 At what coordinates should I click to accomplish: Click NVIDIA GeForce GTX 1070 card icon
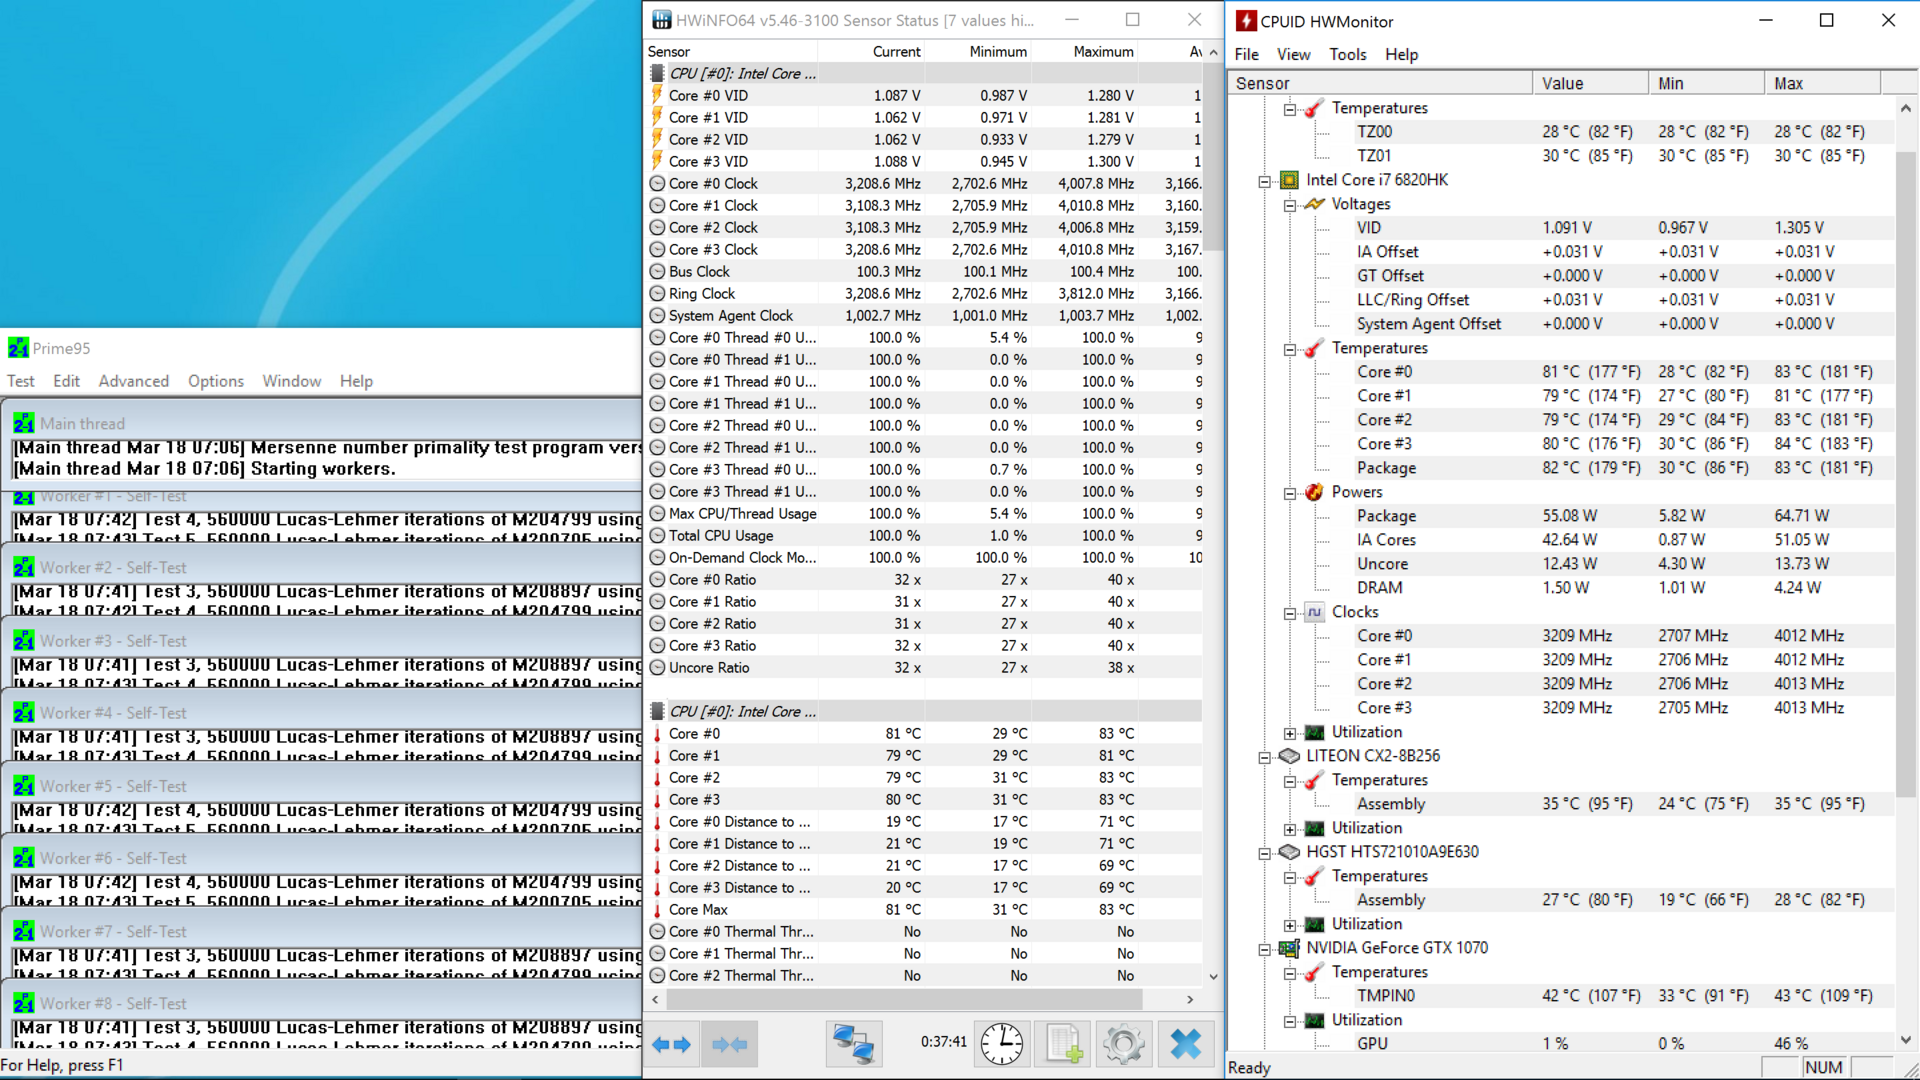point(1290,948)
